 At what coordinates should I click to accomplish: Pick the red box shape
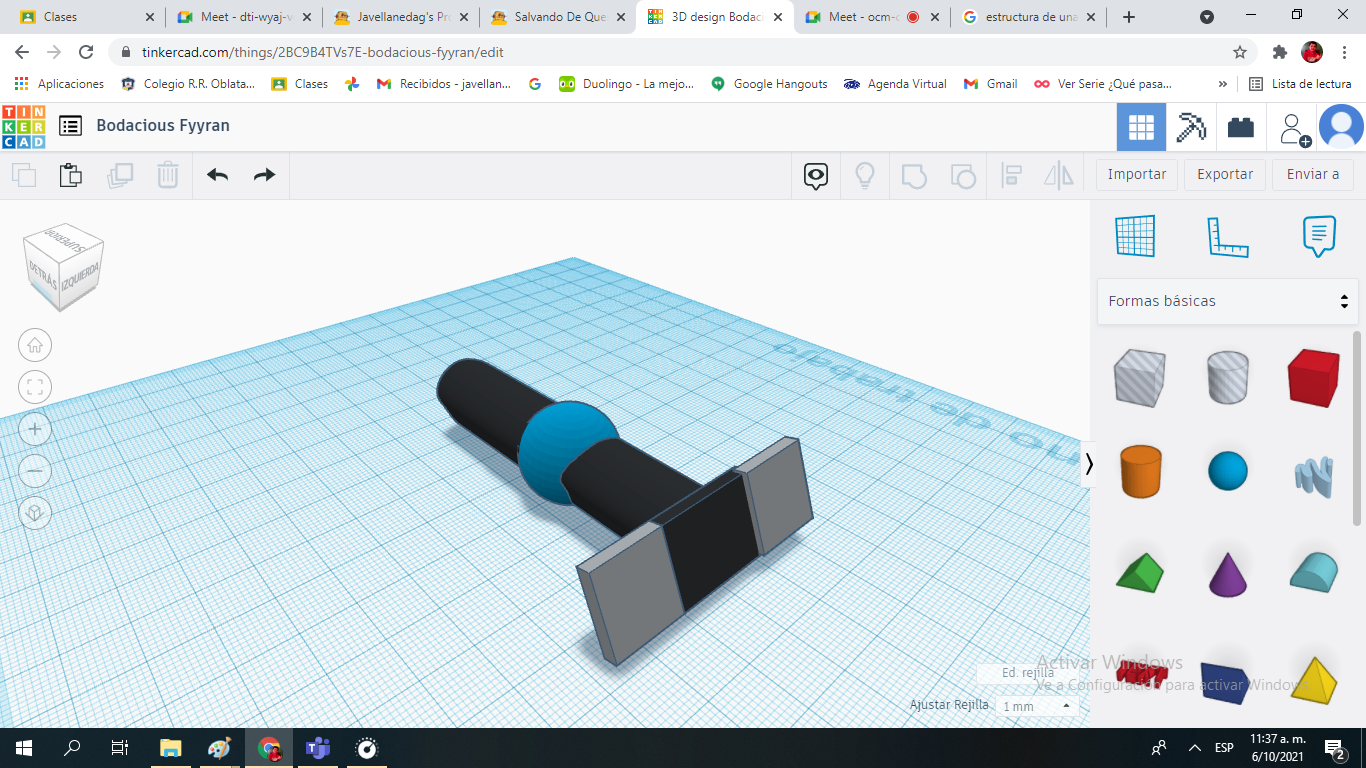(x=1313, y=377)
